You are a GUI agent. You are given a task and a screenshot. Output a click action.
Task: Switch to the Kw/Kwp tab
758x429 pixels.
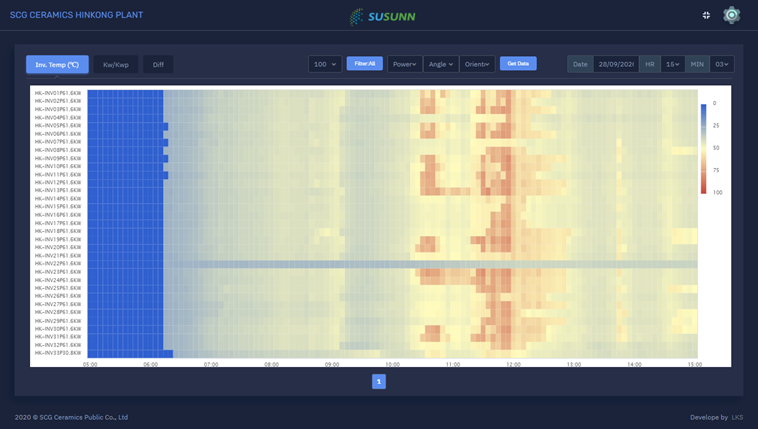point(116,64)
